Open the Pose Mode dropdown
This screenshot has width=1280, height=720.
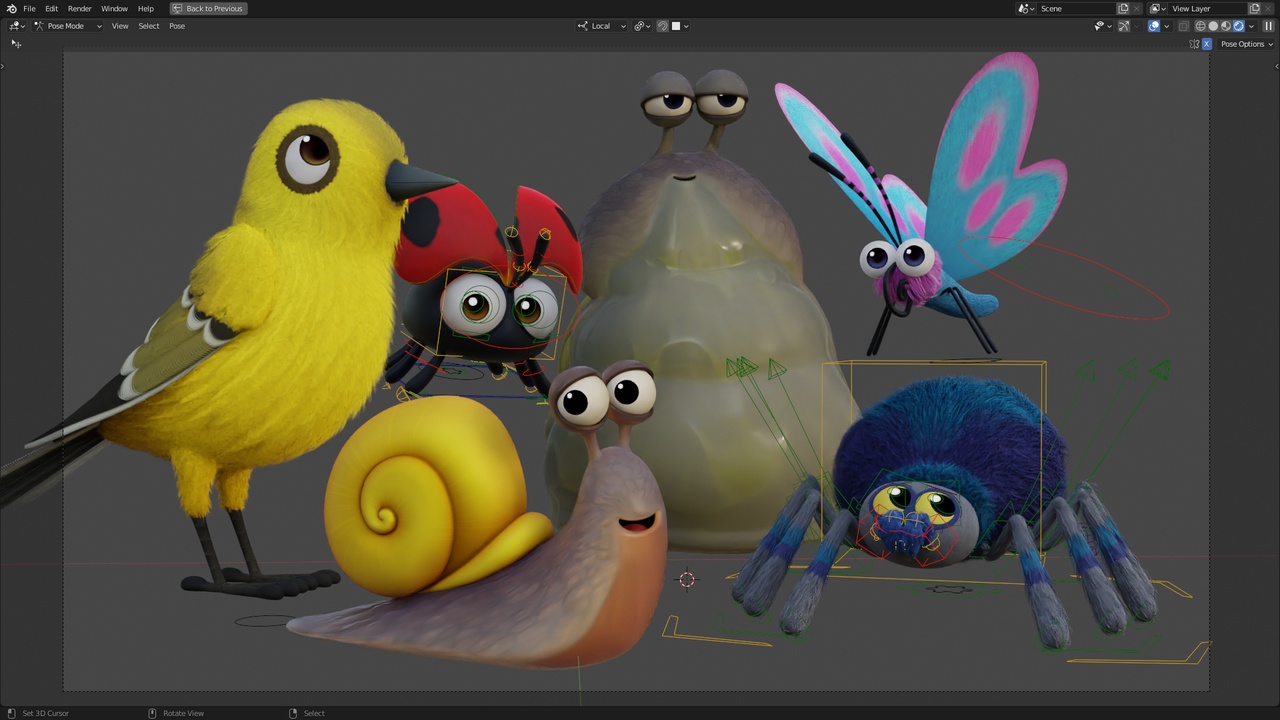(66, 26)
